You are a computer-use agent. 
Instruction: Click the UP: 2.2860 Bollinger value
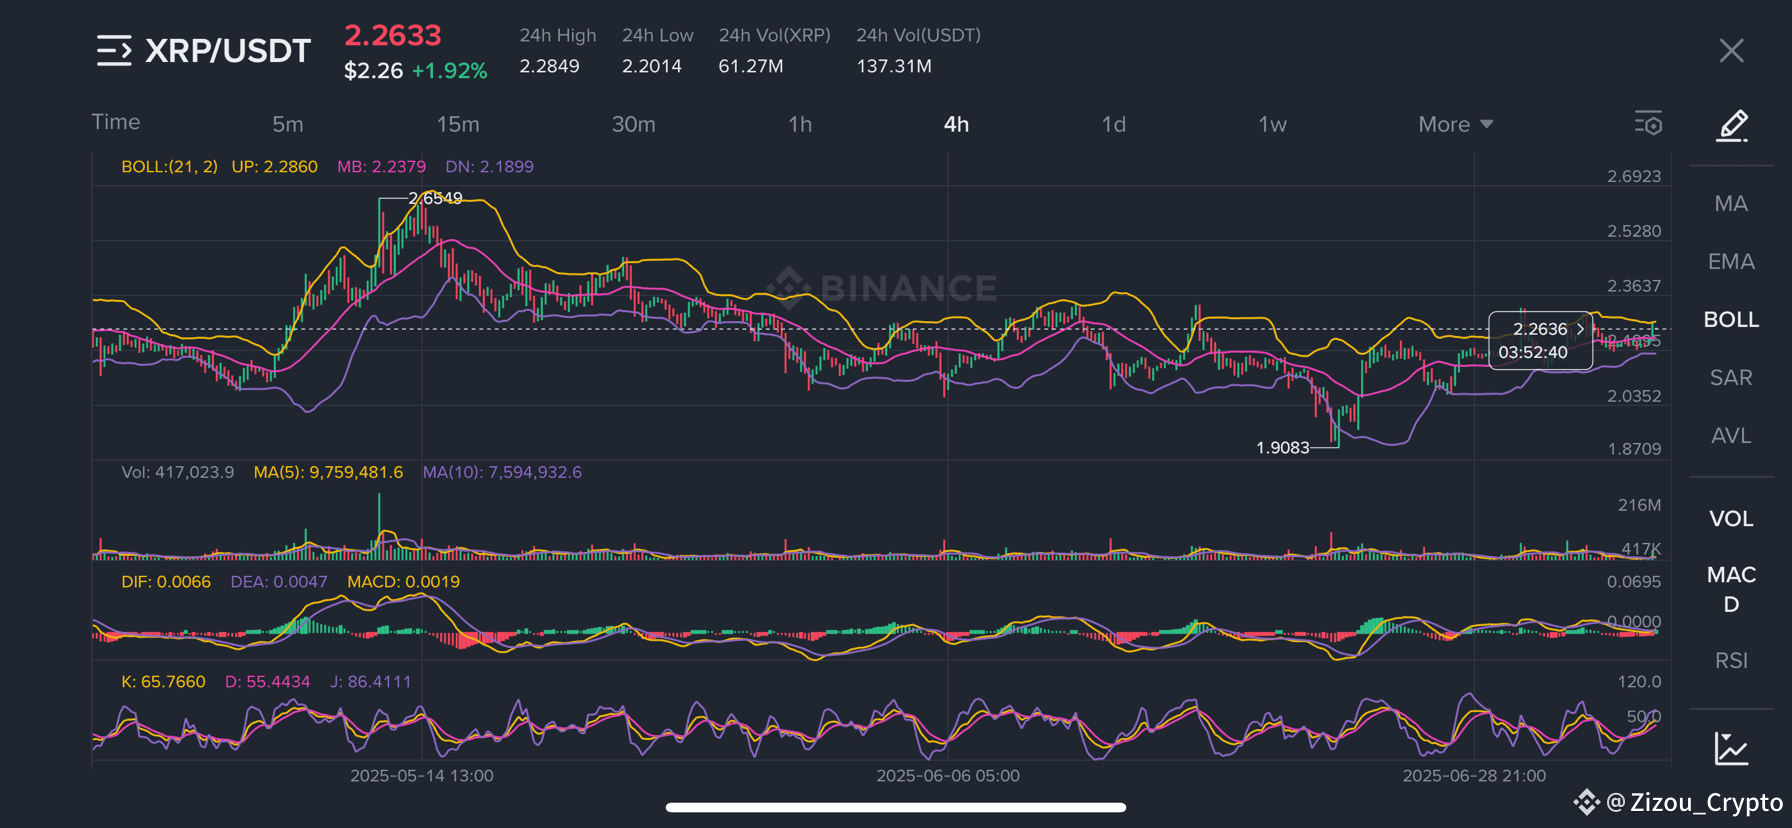click(x=274, y=167)
